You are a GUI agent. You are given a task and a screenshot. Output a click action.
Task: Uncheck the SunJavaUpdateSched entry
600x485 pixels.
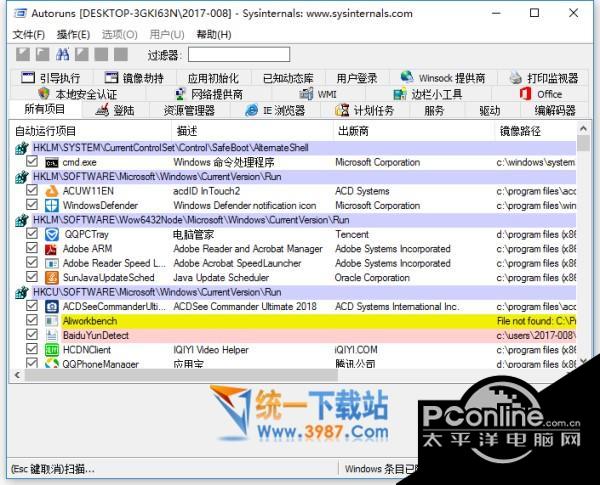(x=32, y=277)
